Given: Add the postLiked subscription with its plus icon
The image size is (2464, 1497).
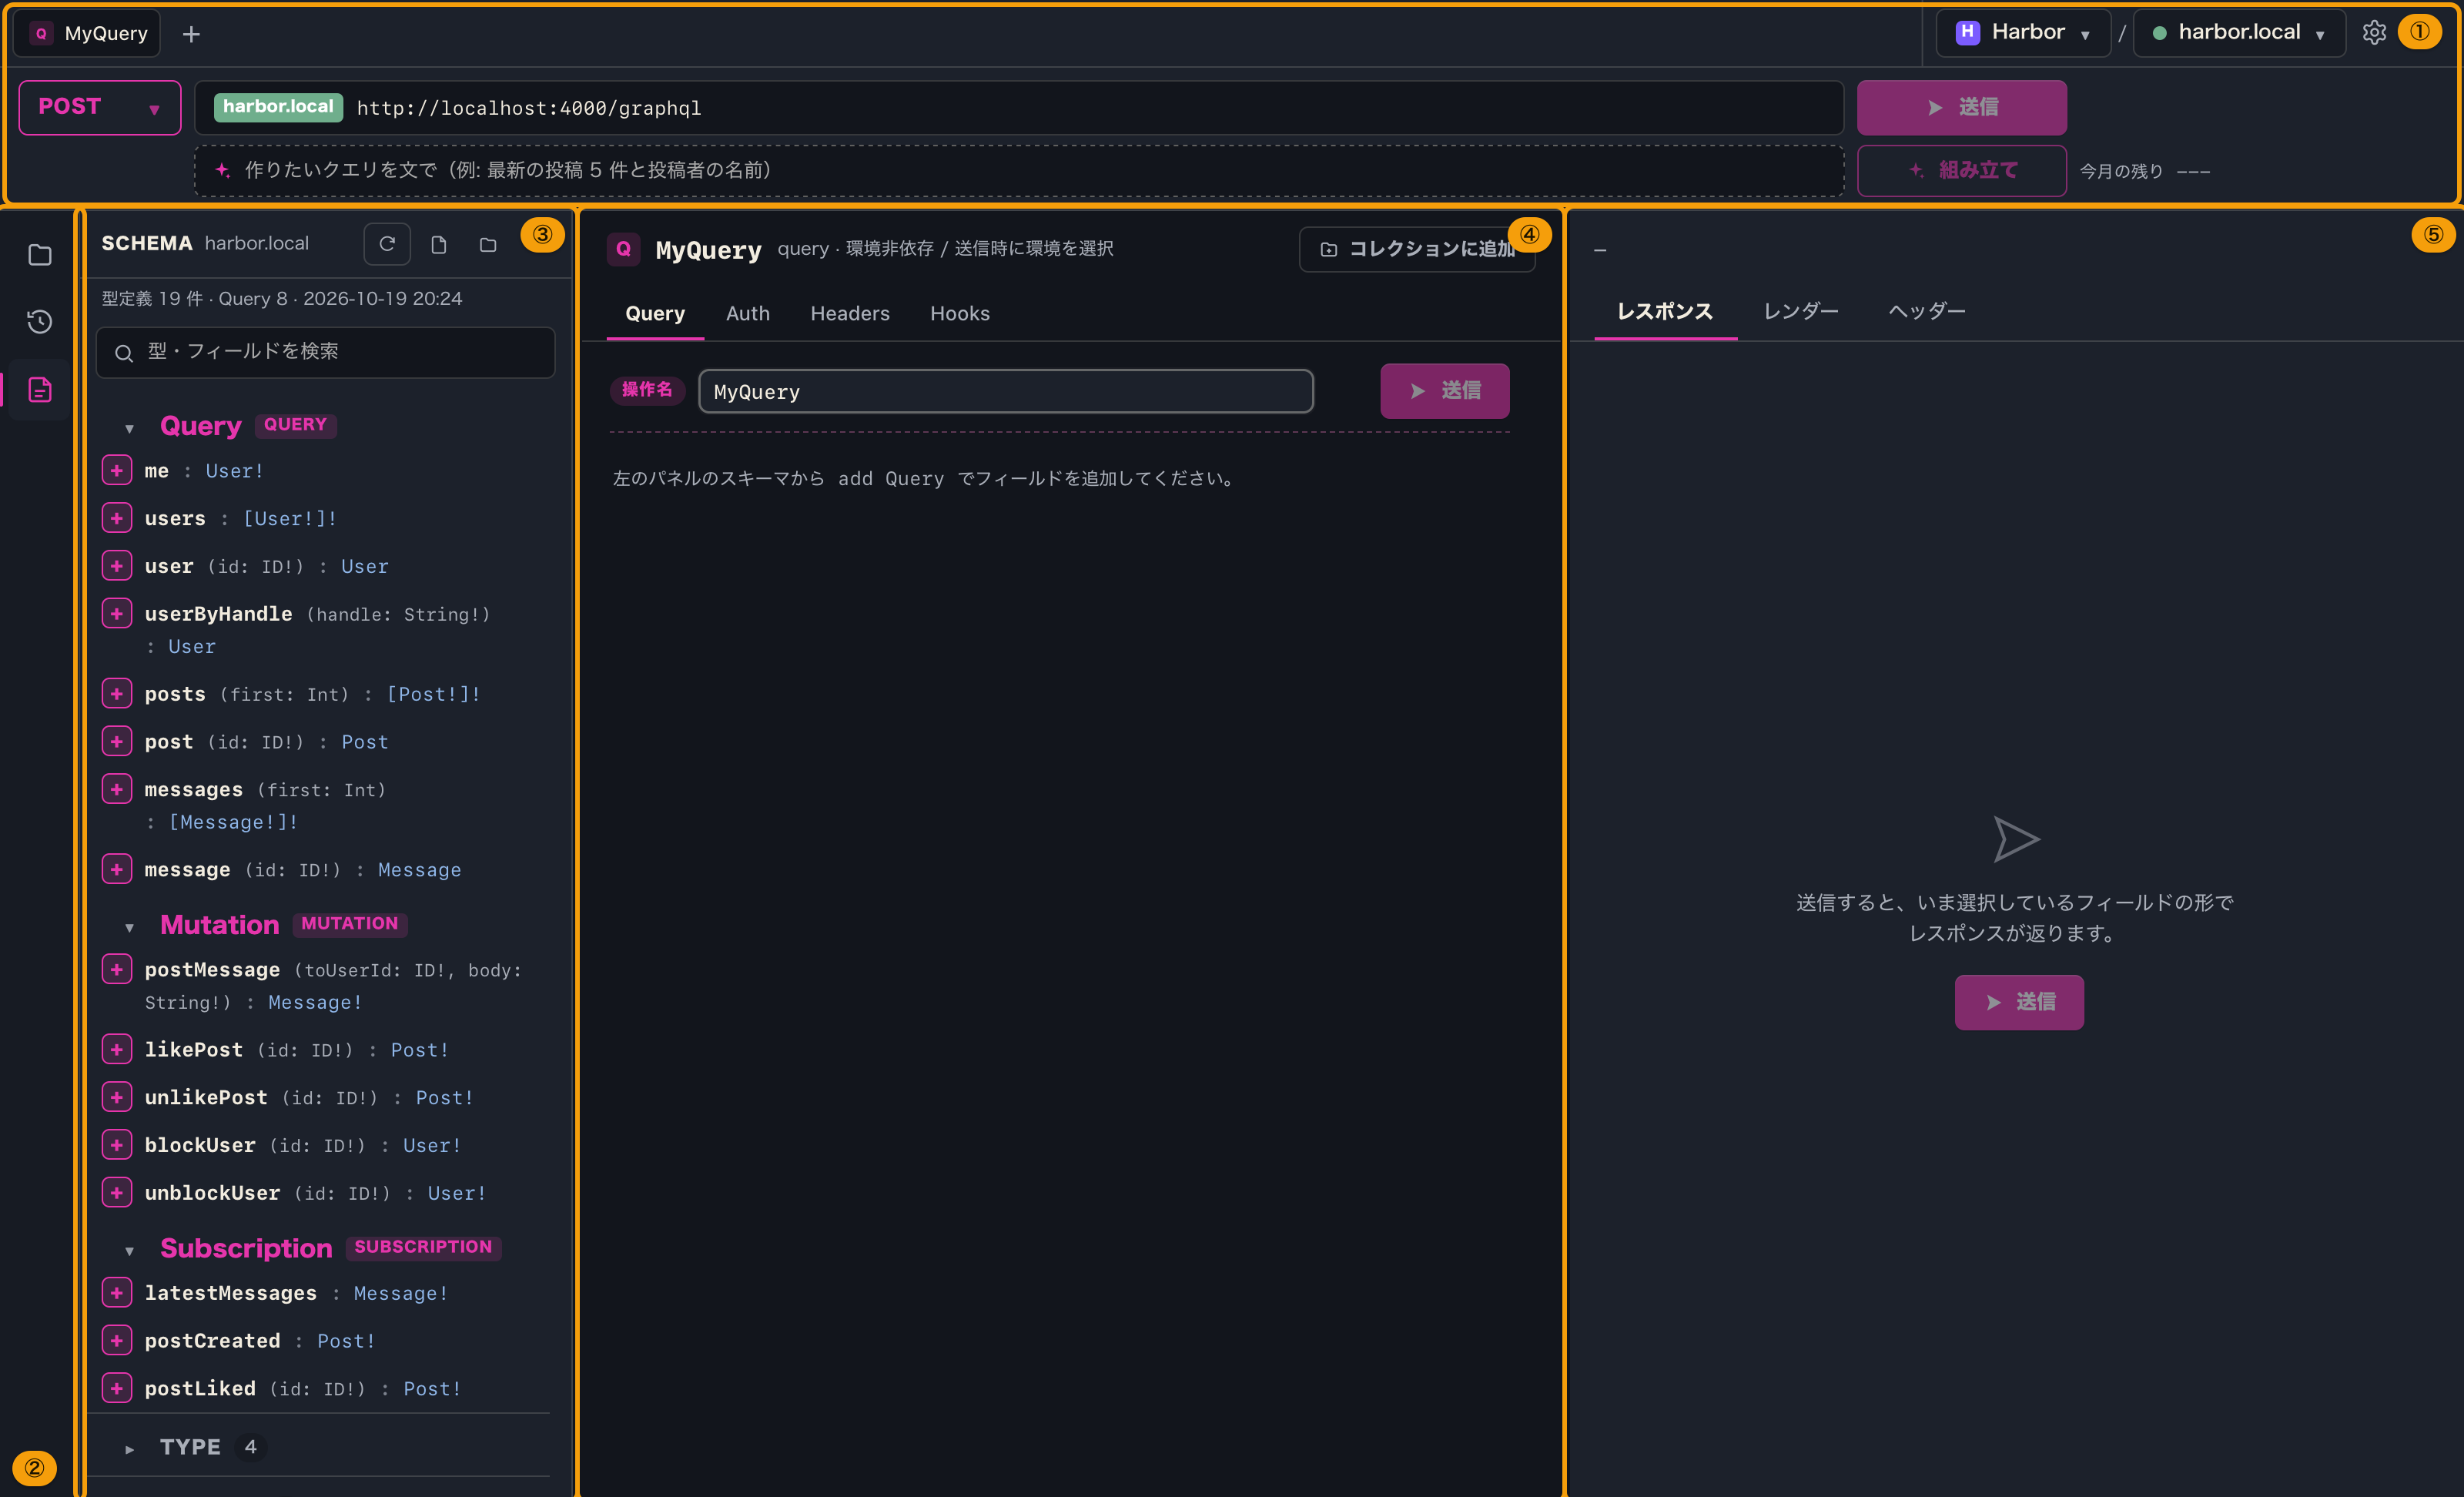Looking at the screenshot, I should coord(117,1388).
